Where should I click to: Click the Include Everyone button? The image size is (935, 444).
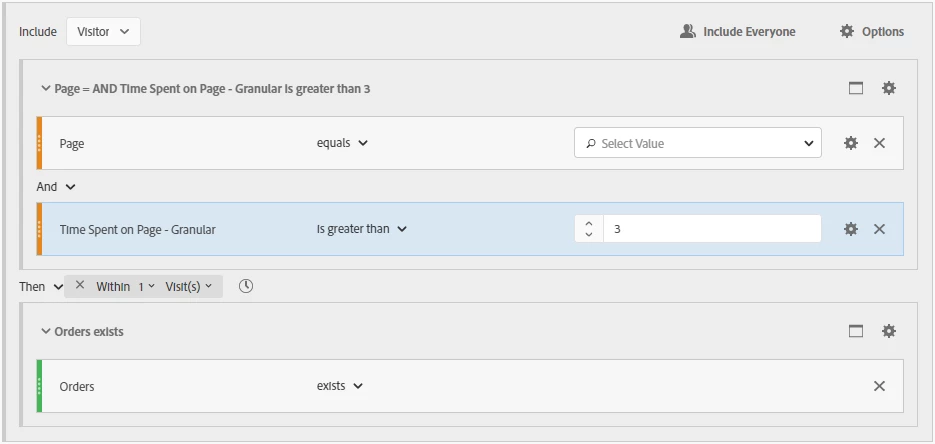(738, 32)
